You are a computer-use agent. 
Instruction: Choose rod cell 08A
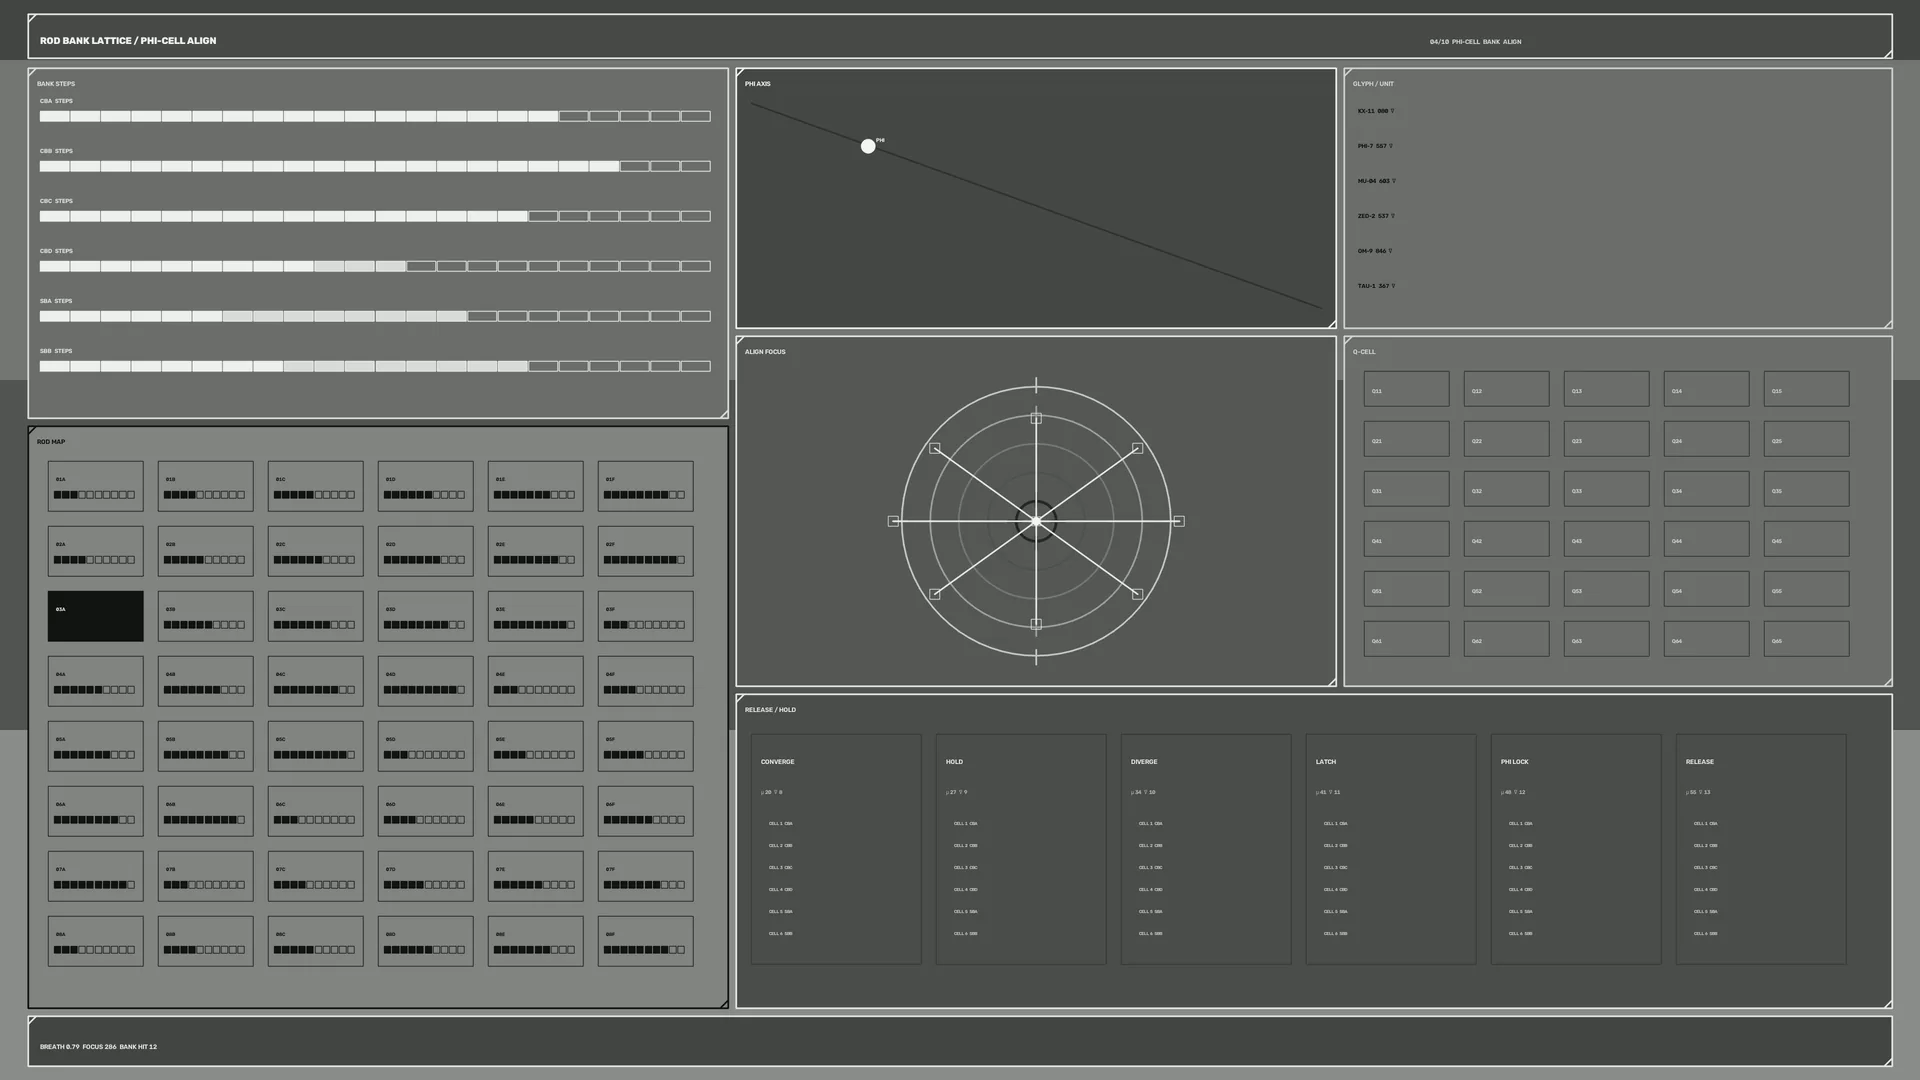(x=95, y=941)
